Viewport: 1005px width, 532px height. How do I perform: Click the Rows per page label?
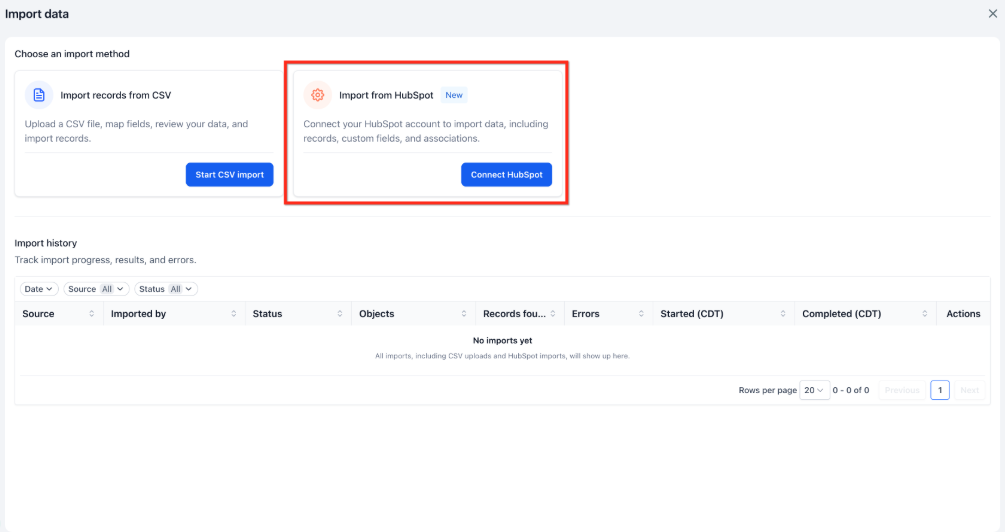(767, 390)
